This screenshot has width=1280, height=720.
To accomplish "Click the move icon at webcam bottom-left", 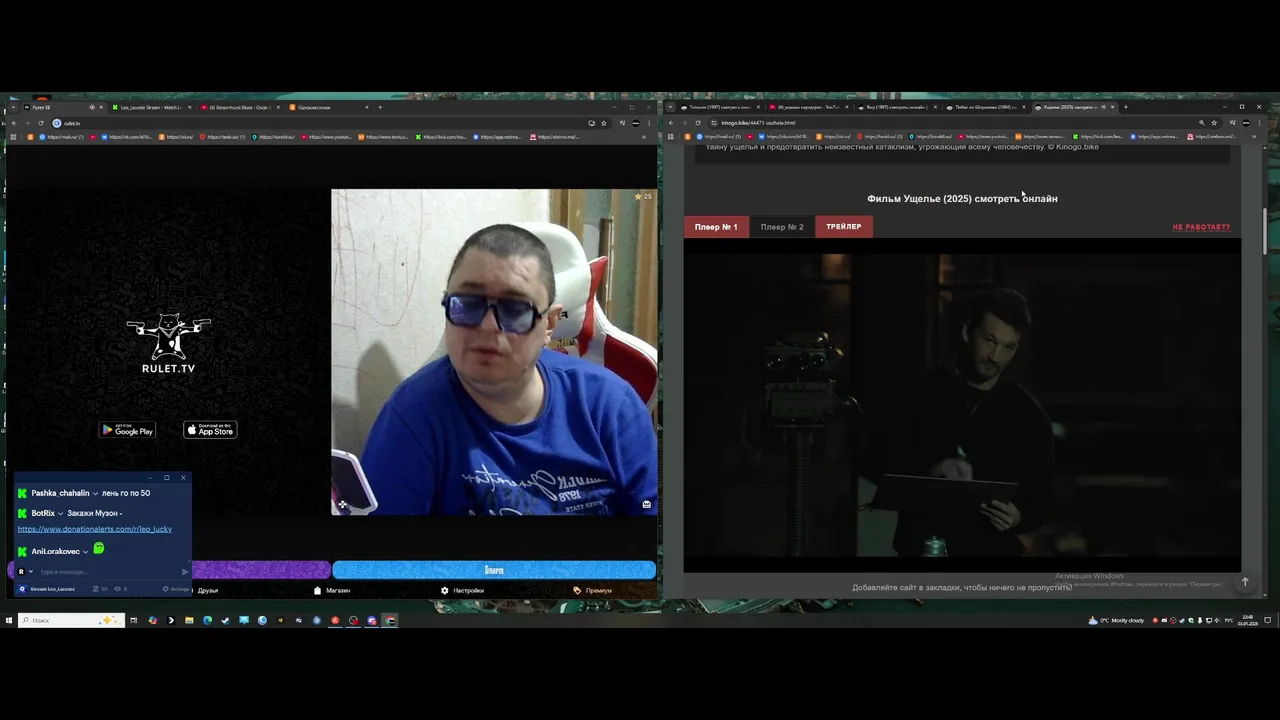I will pos(342,505).
